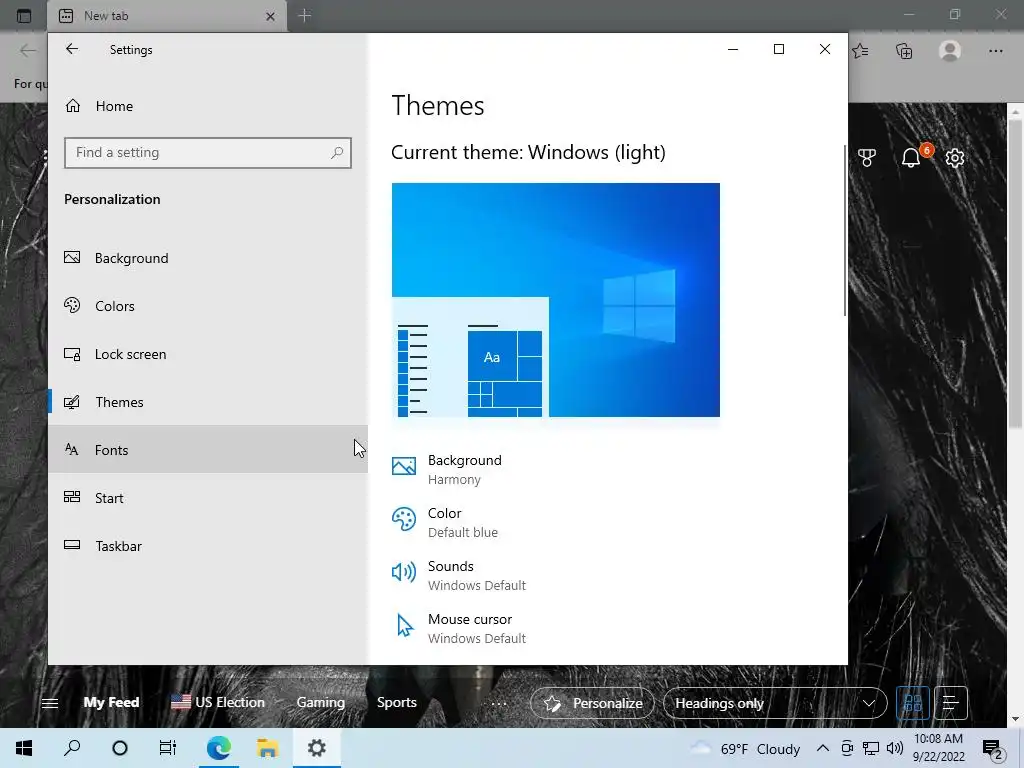The image size is (1024, 768).
Task: Open Fonts settings
Action: point(208,450)
